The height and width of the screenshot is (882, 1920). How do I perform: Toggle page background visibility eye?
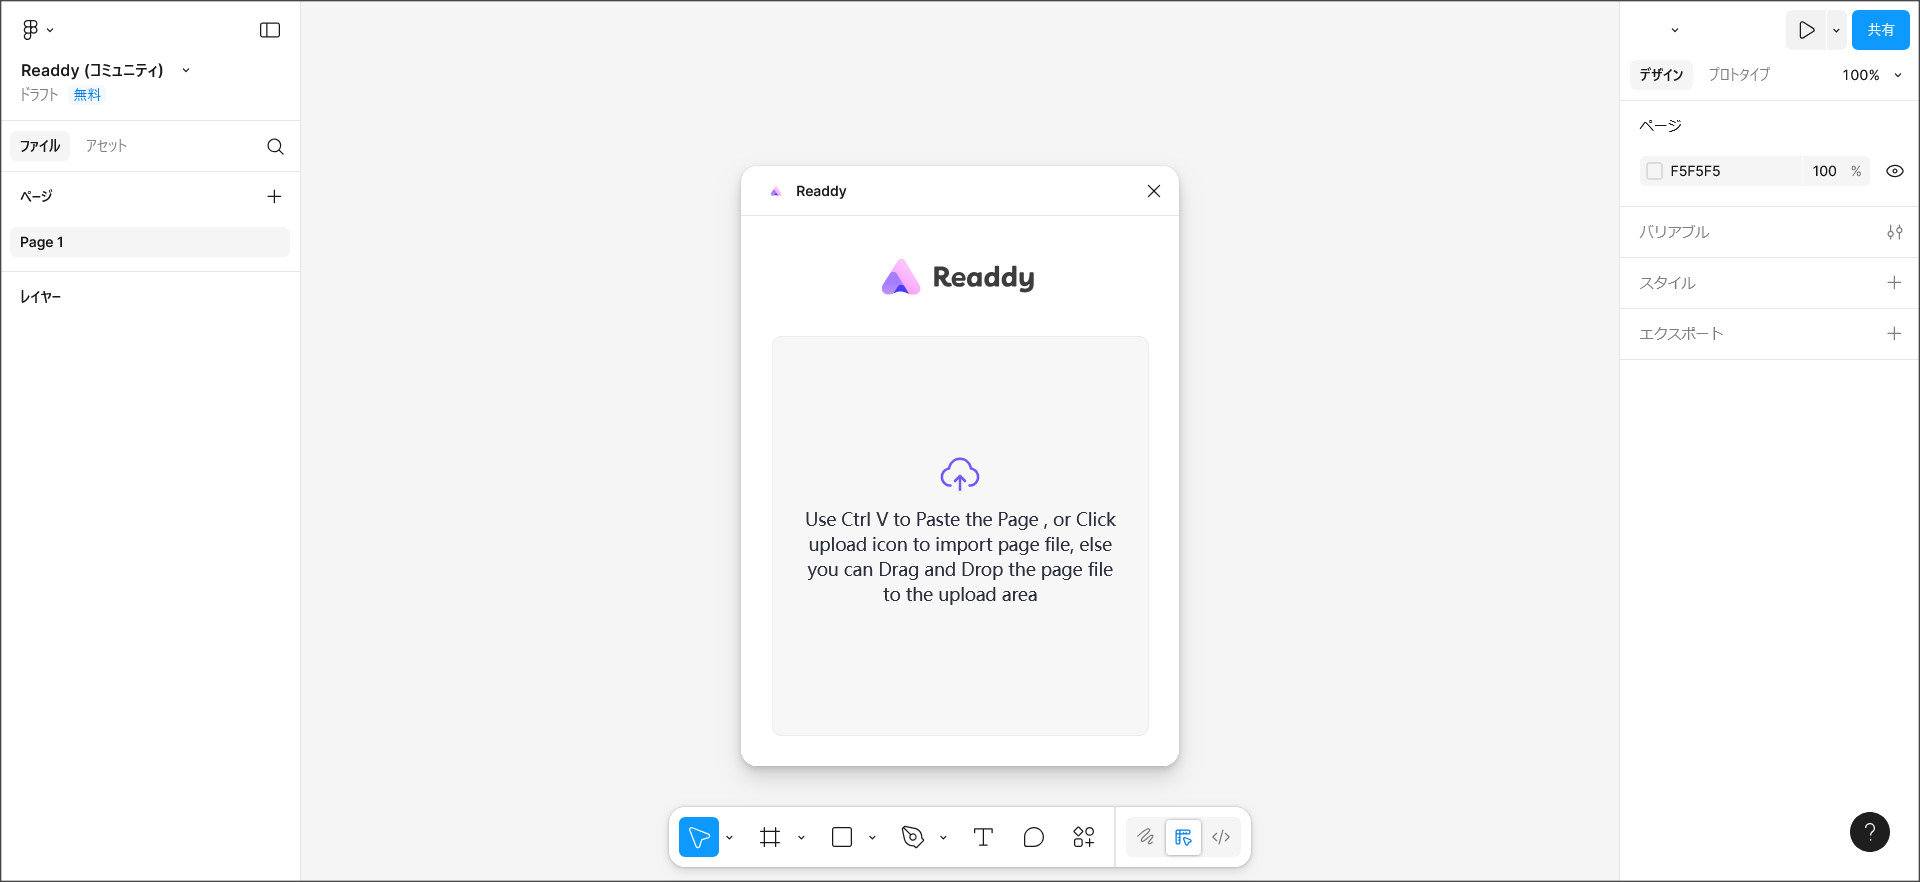click(1894, 171)
